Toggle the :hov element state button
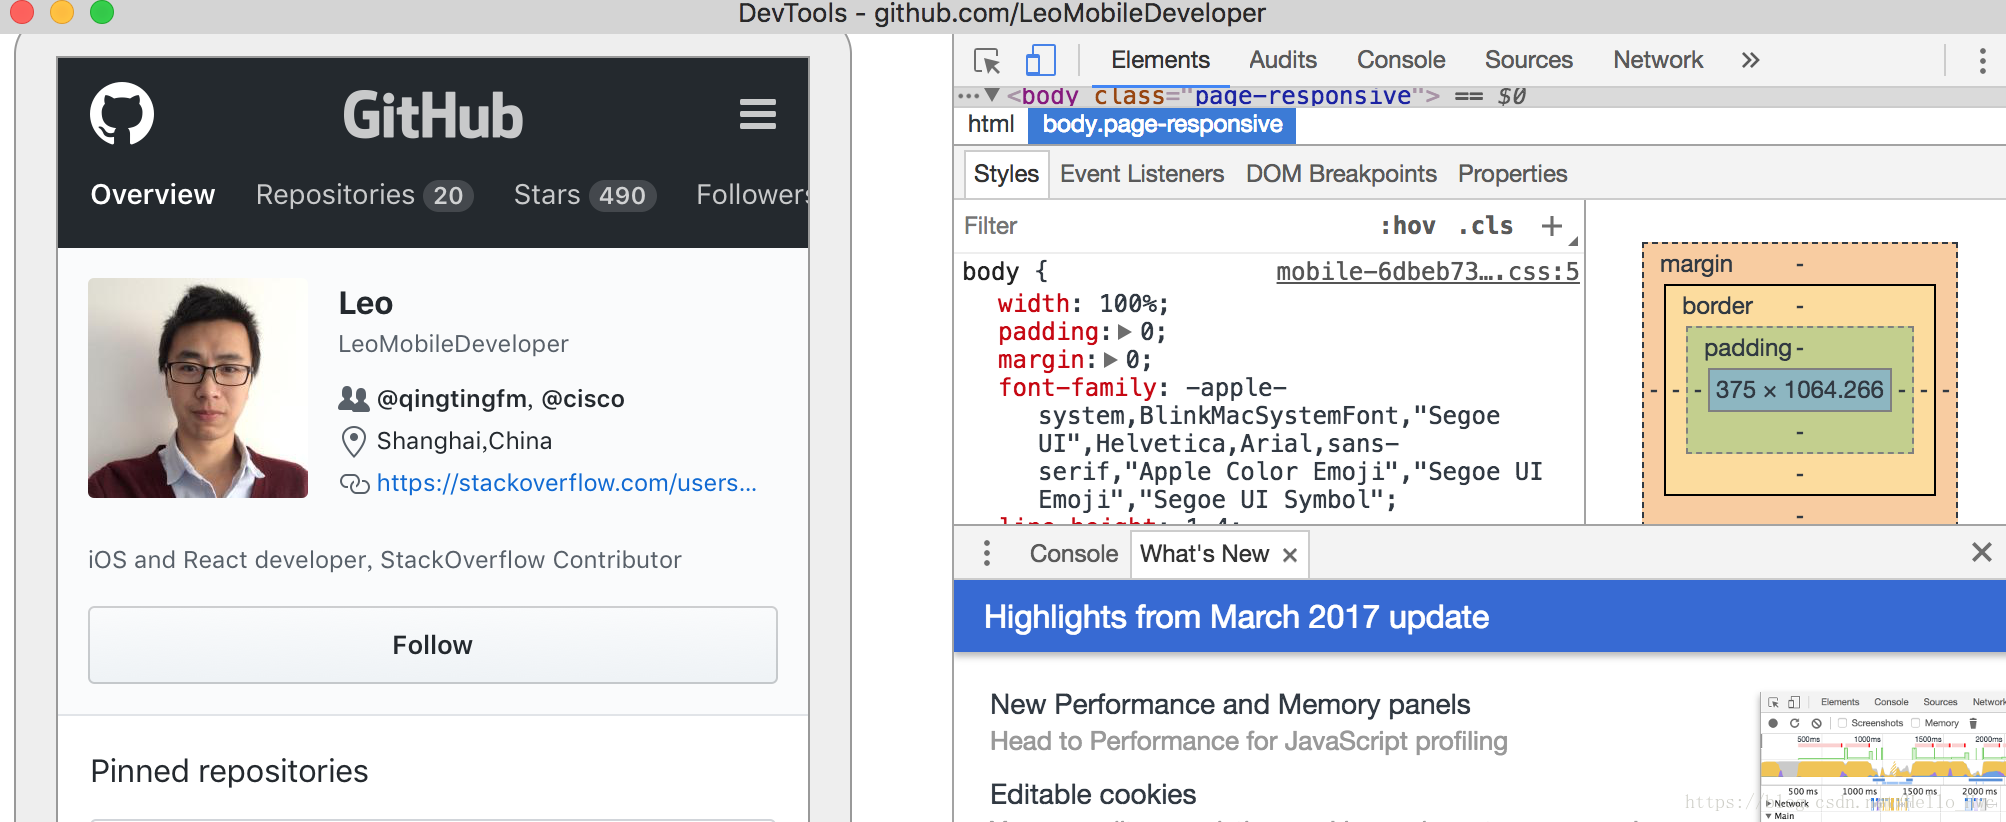This screenshot has height=822, width=2006. click(x=1407, y=226)
